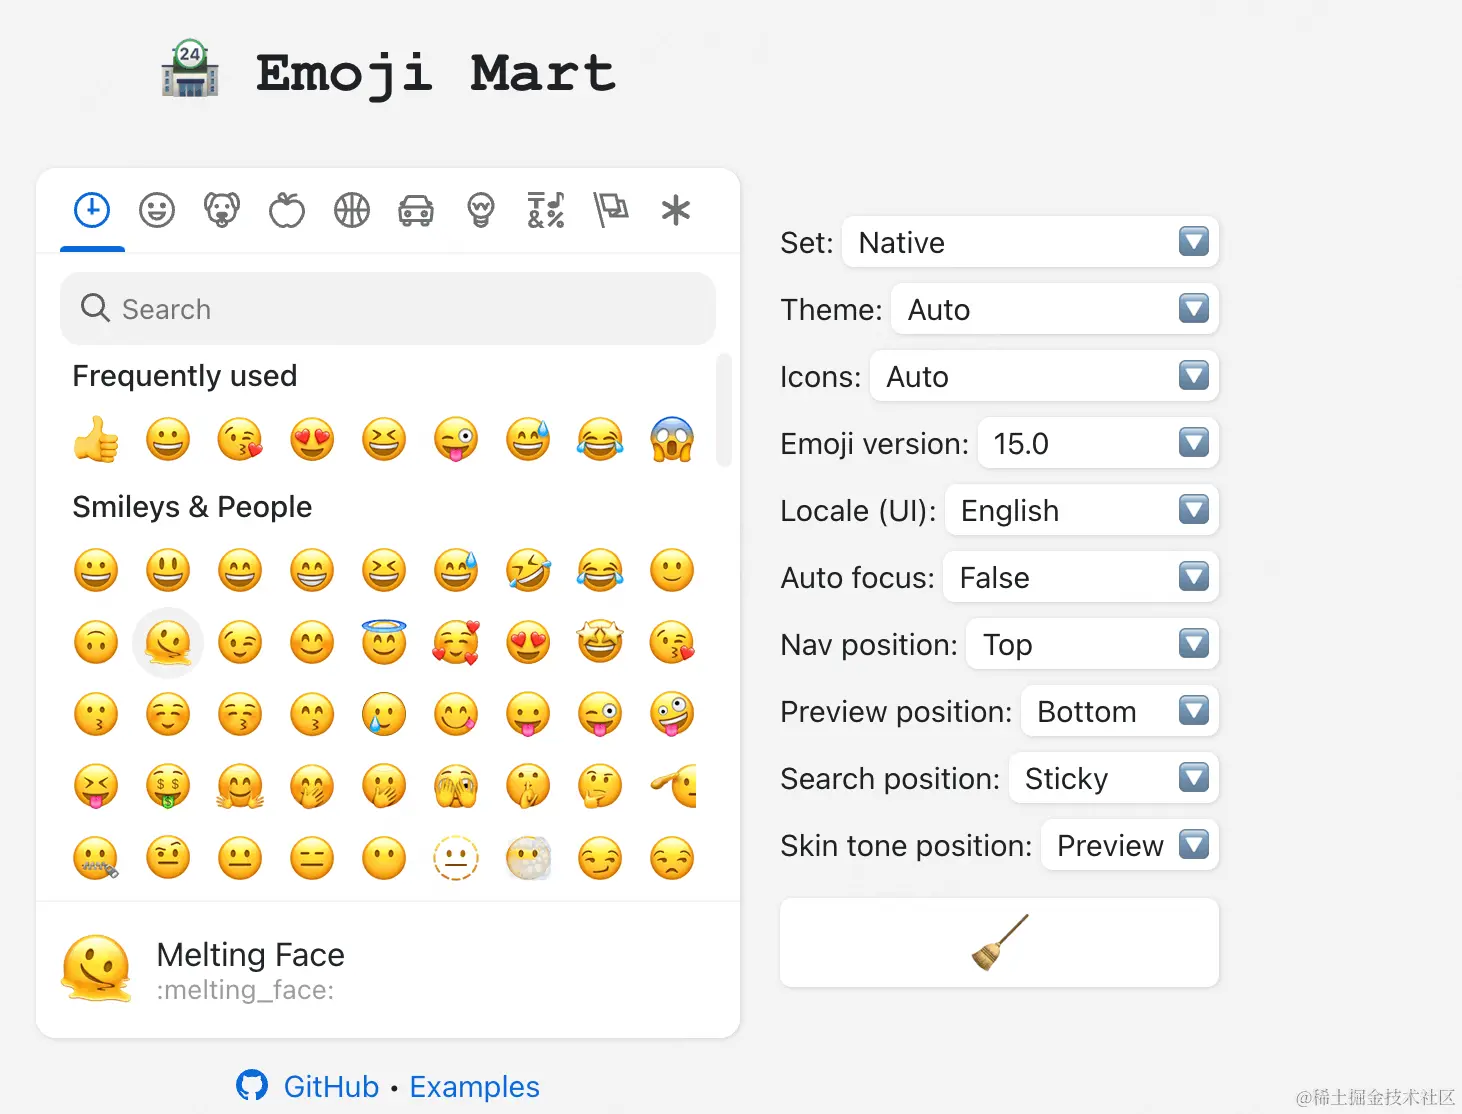Select the face with tear smiling emoji
This screenshot has width=1462, height=1114.
click(x=384, y=715)
